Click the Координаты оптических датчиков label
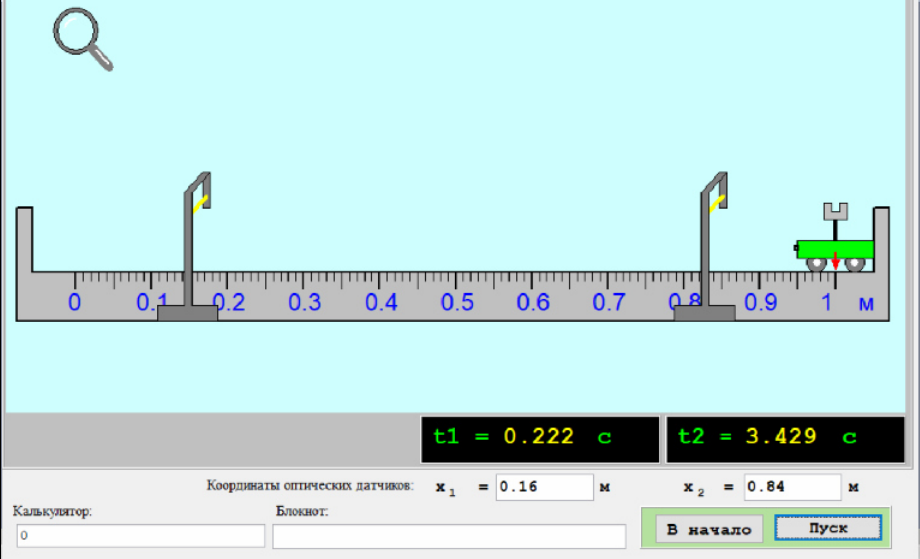The width and height of the screenshot is (920, 559). 310,486
